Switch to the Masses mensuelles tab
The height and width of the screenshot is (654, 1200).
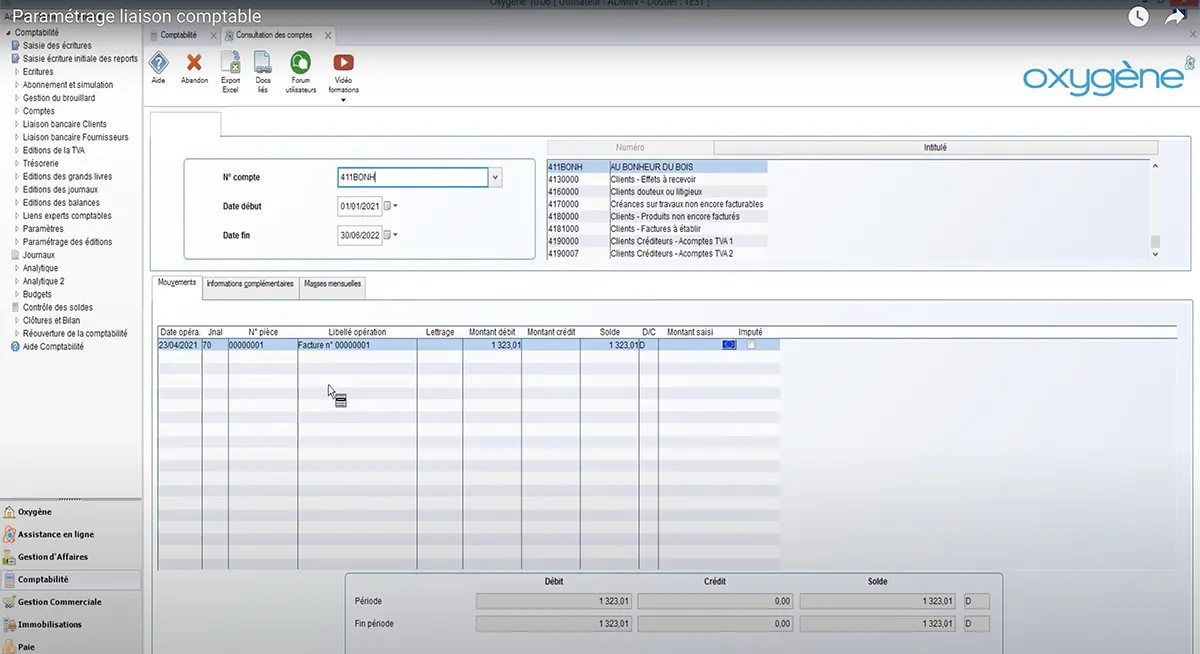click(x=333, y=284)
